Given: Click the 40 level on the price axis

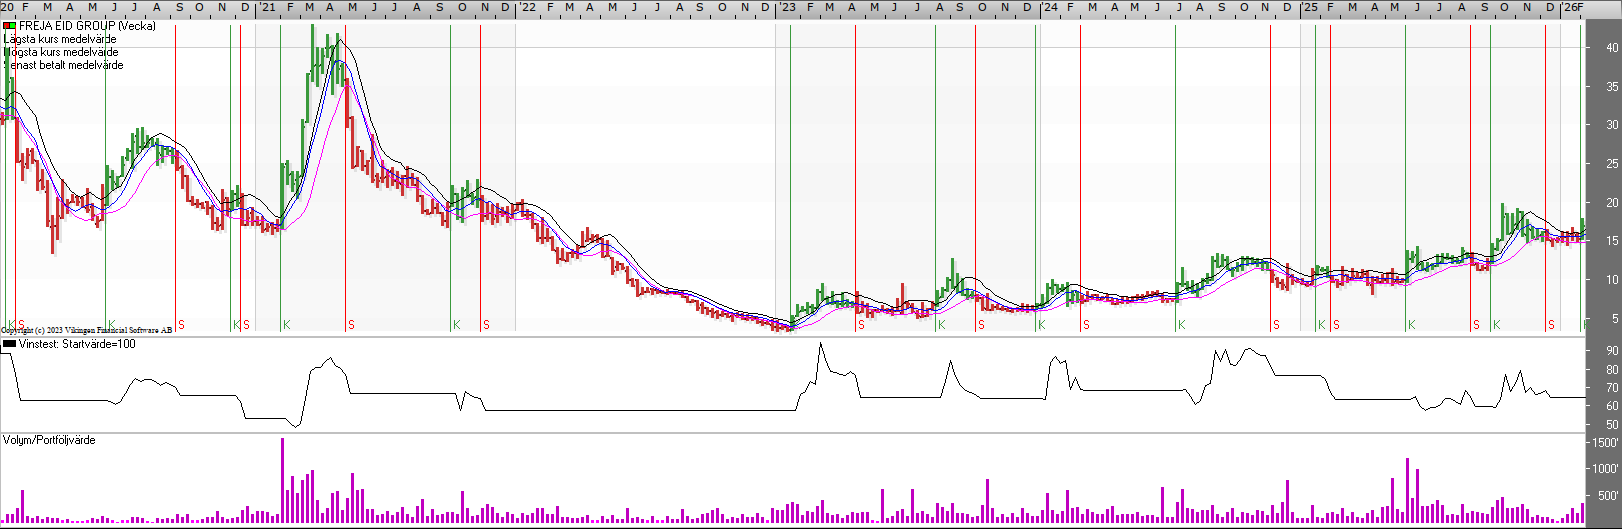Looking at the screenshot, I should [1612, 48].
